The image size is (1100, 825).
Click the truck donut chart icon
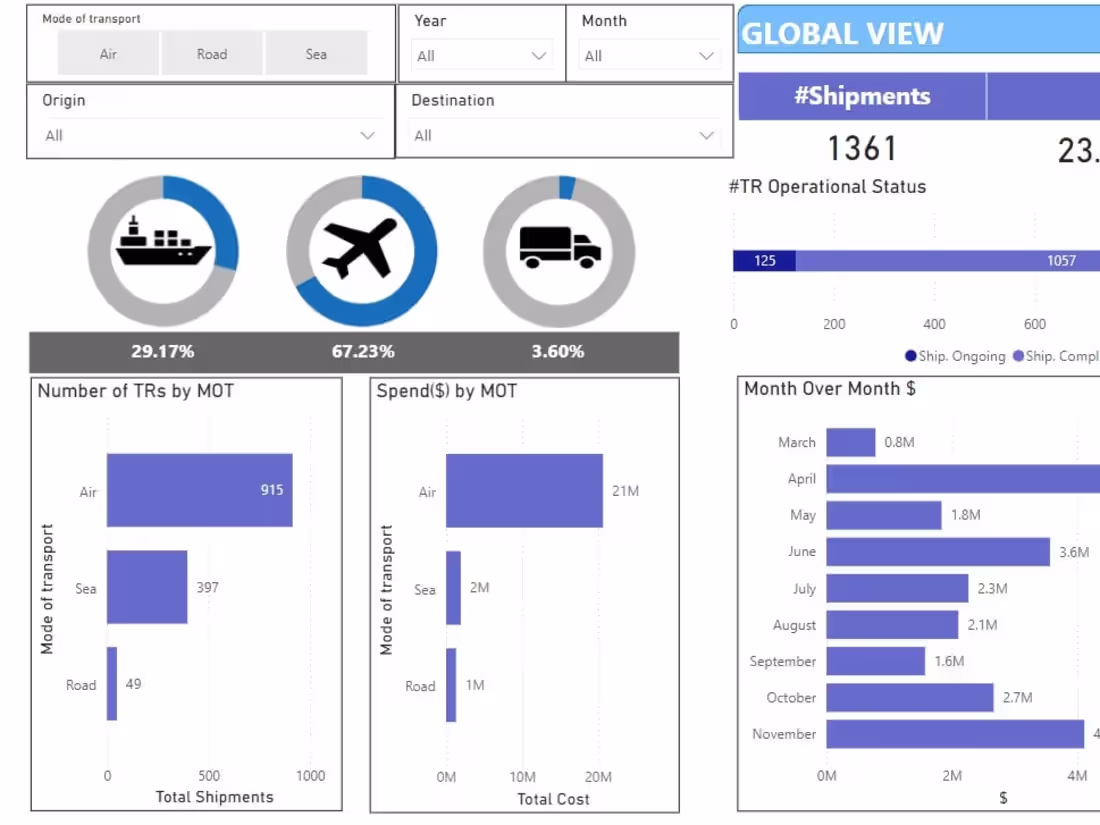[558, 248]
